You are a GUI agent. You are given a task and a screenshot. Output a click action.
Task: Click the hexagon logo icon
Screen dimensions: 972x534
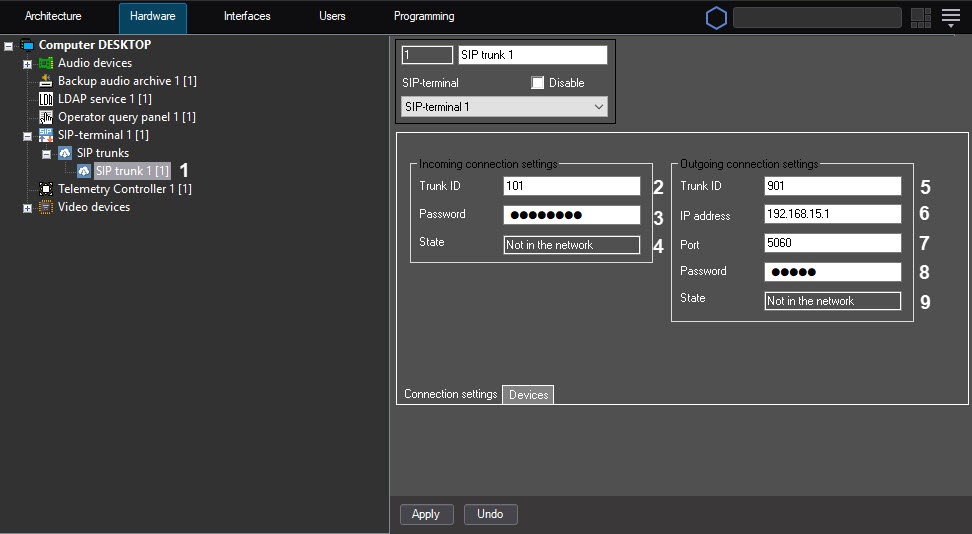point(716,18)
